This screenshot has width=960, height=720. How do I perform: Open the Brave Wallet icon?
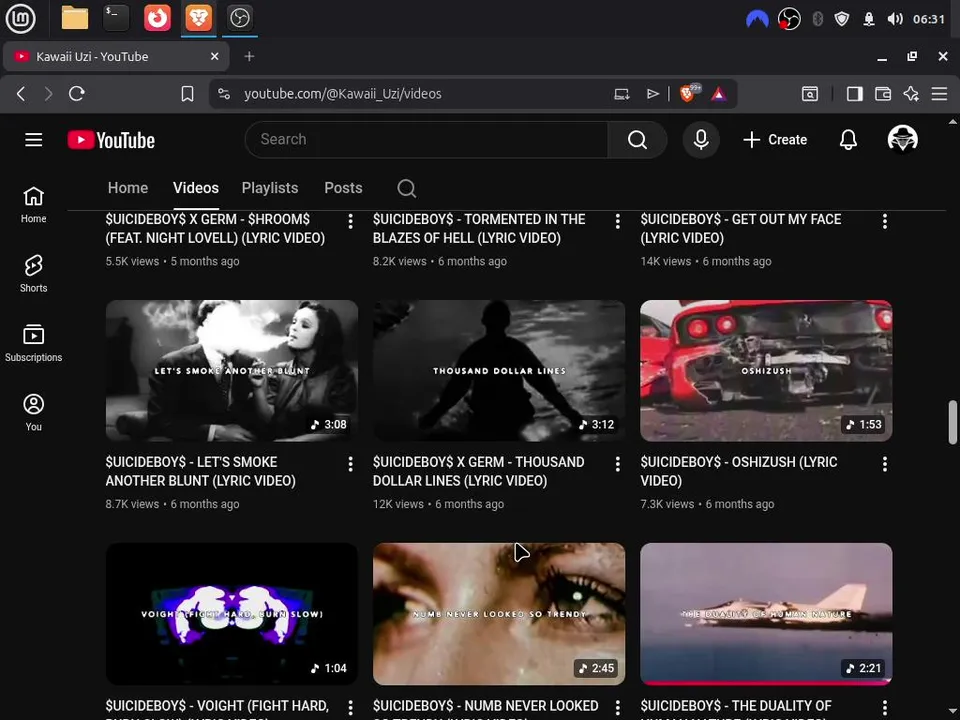click(x=883, y=94)
